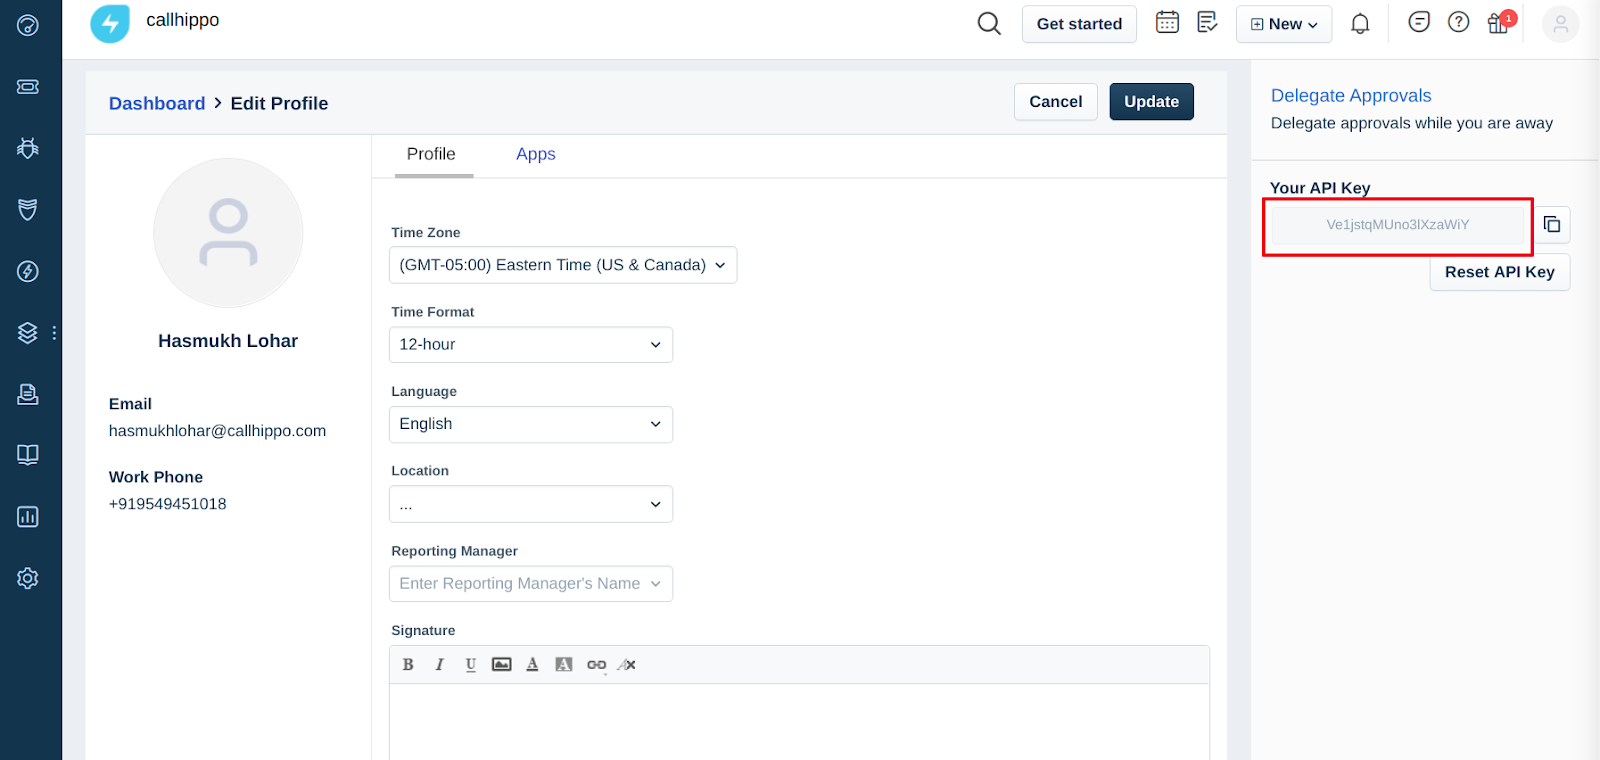Click the search magnifier icon

coord(989,23)
